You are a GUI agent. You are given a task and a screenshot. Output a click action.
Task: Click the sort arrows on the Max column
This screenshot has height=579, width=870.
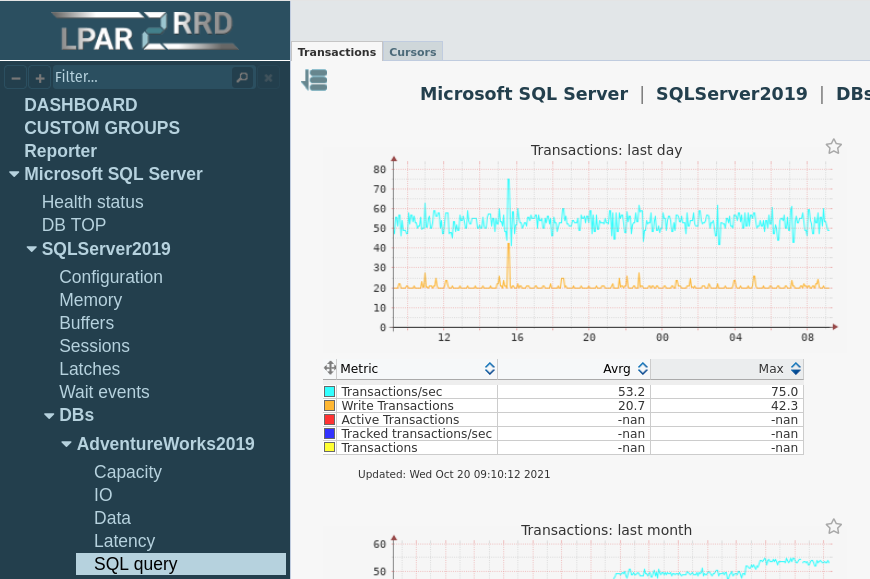(795, 368)
